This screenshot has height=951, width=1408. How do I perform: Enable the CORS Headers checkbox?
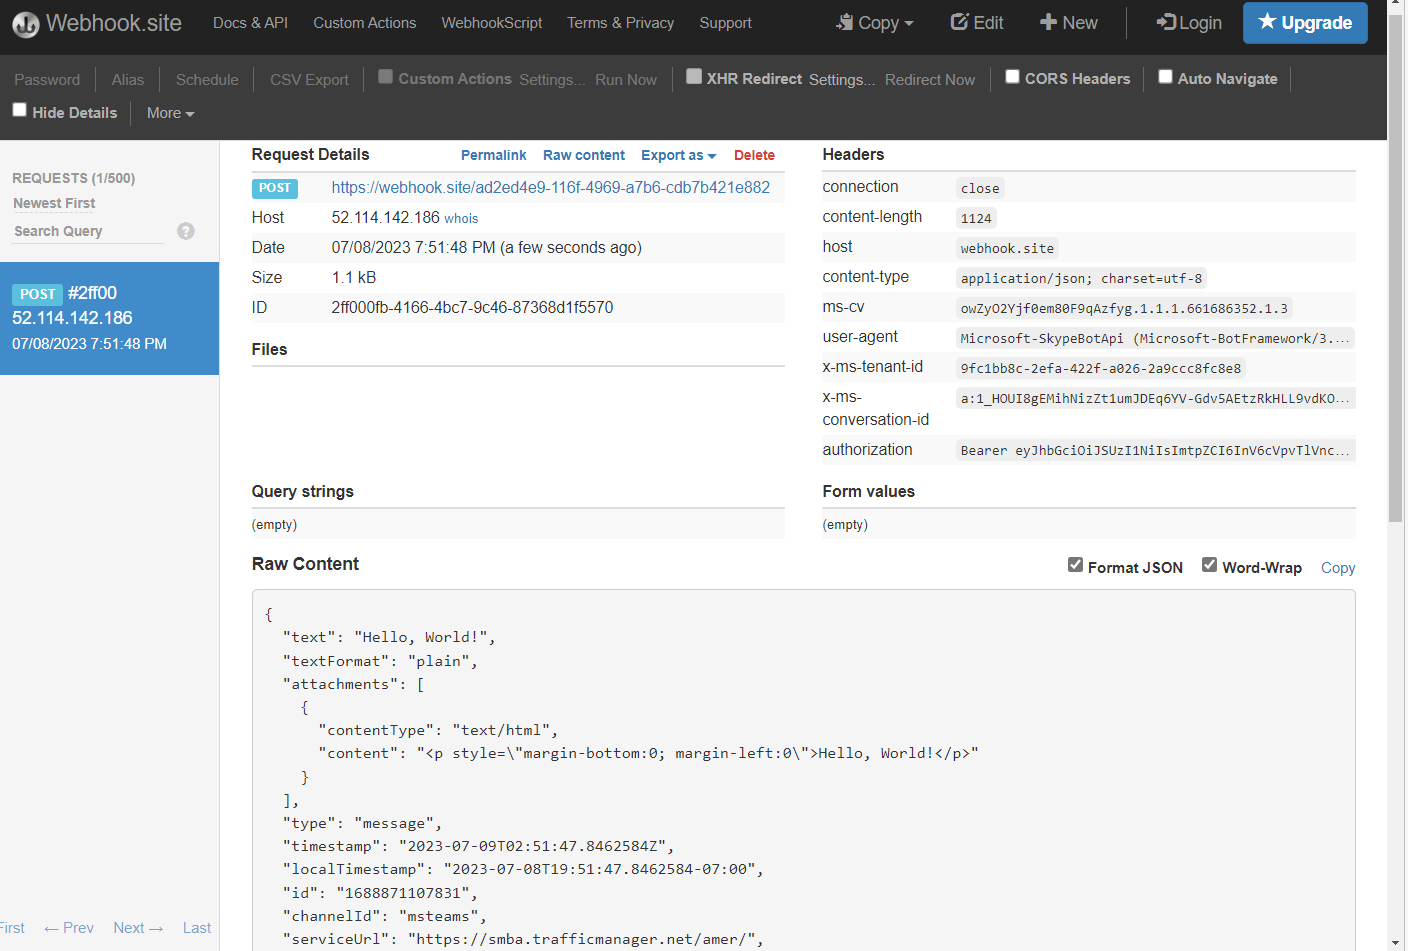(1012, 77)
